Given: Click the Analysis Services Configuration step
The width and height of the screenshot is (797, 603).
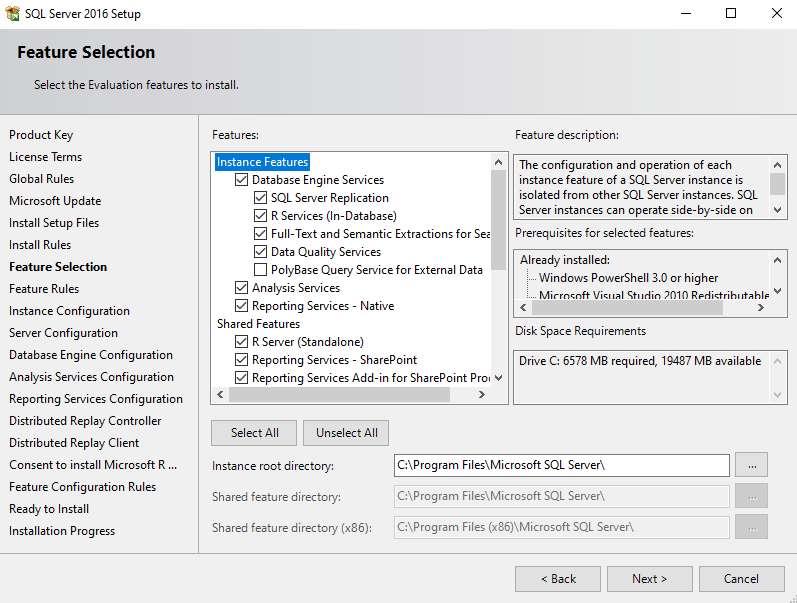Looking at the screenshot, I should point(91,377).
